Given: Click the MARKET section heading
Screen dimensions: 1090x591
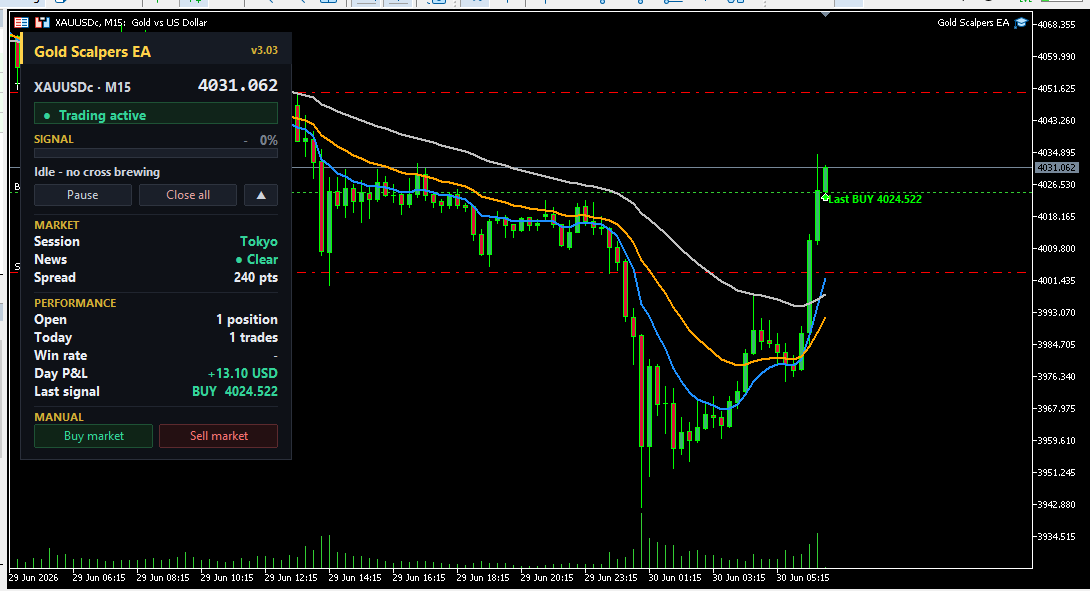Looking at the screenshot, I should [56, 225].
